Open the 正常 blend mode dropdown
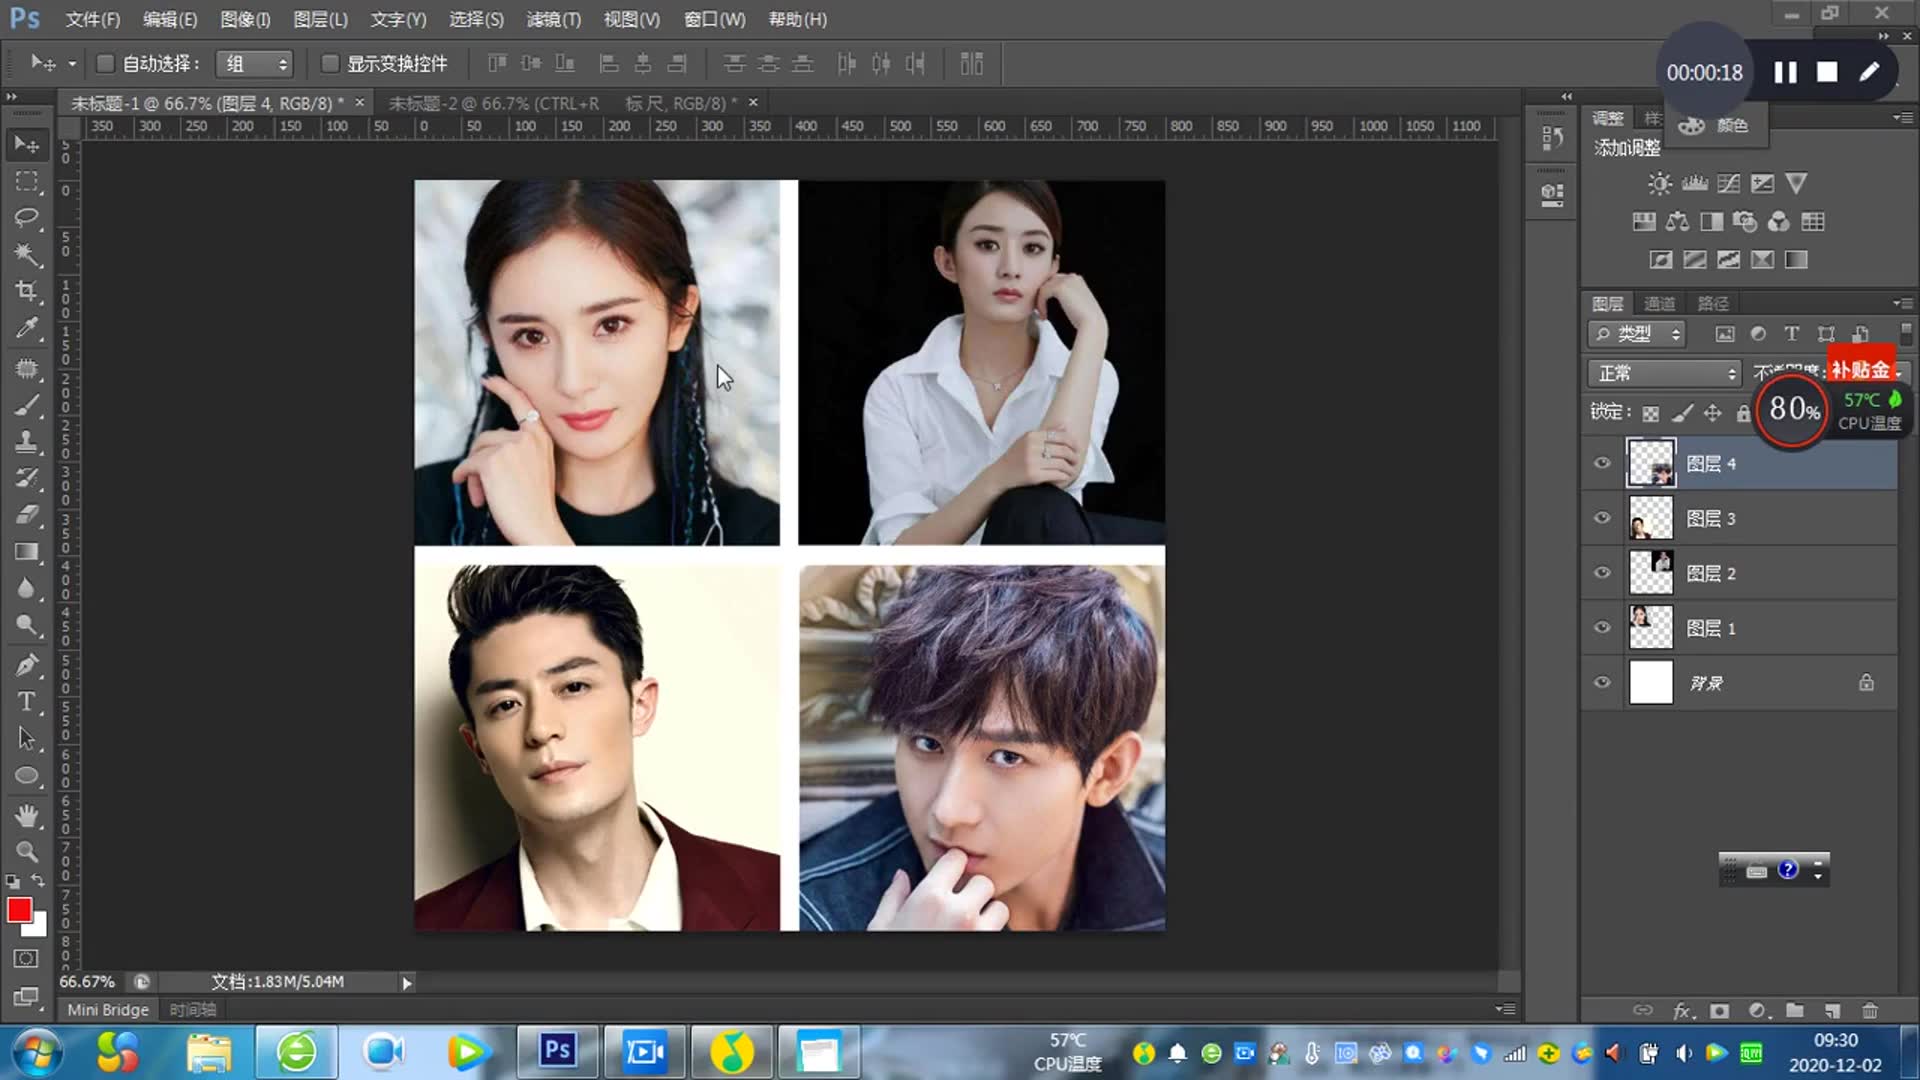This screenshot has width=1920, height=1080. pyautogui.click(x=1664, y=373)
